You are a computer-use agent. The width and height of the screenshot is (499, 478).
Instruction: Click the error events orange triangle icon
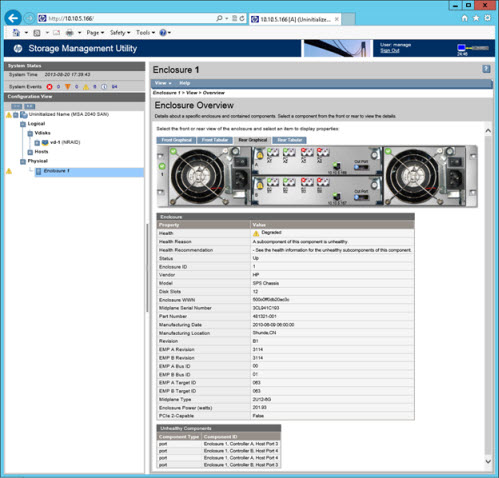68,87
